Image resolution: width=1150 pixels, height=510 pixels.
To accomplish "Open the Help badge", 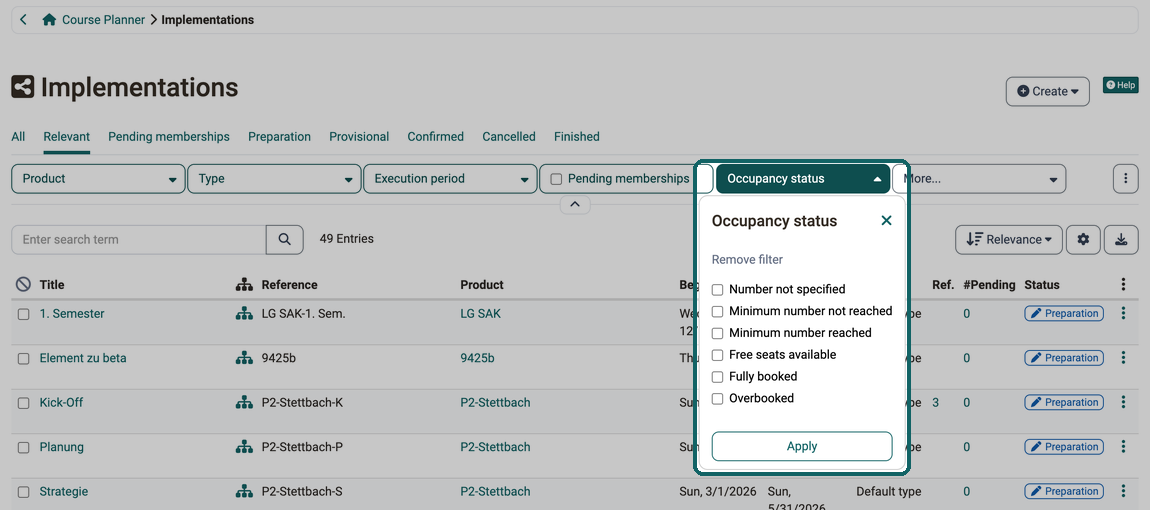I will coord(1121,85).
